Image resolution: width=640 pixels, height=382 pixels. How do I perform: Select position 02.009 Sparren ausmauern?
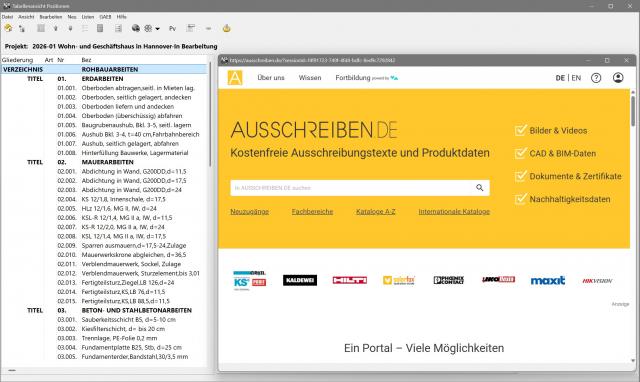click(104, 245)
